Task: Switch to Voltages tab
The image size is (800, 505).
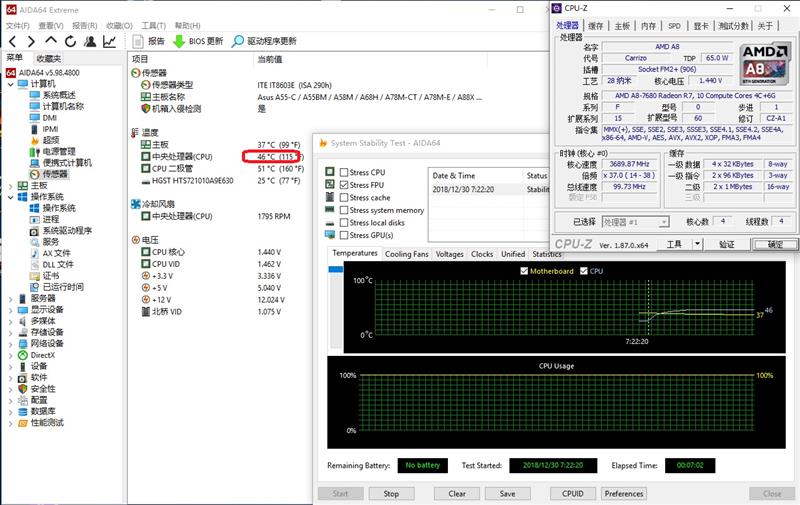Action: [x=449, y=254]
